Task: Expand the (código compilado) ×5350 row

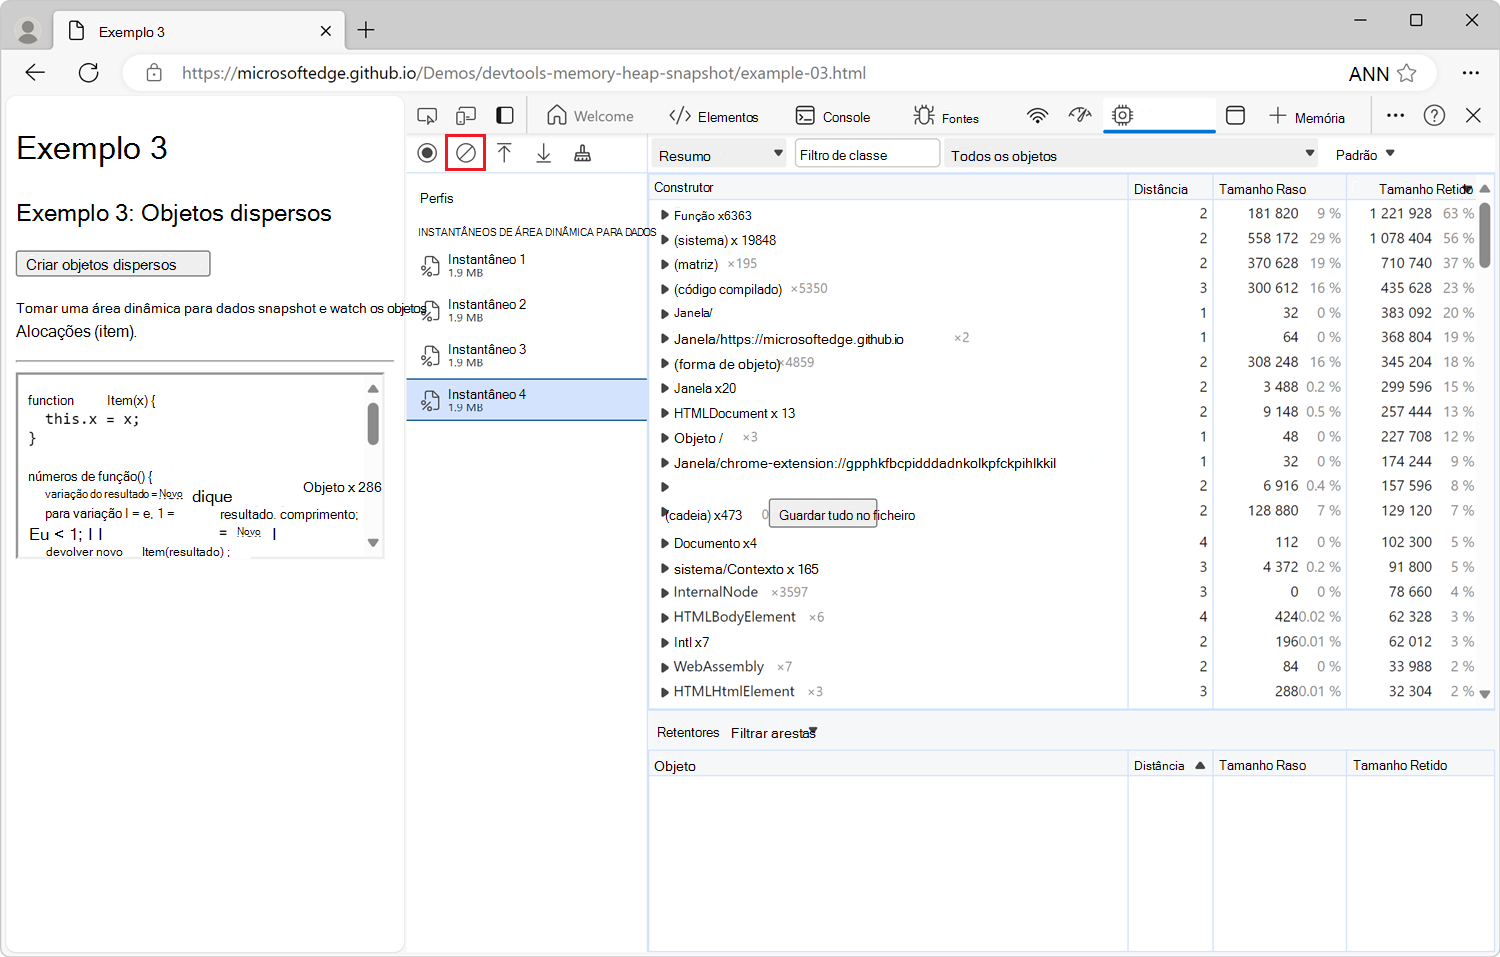Action: click(665, 289)
